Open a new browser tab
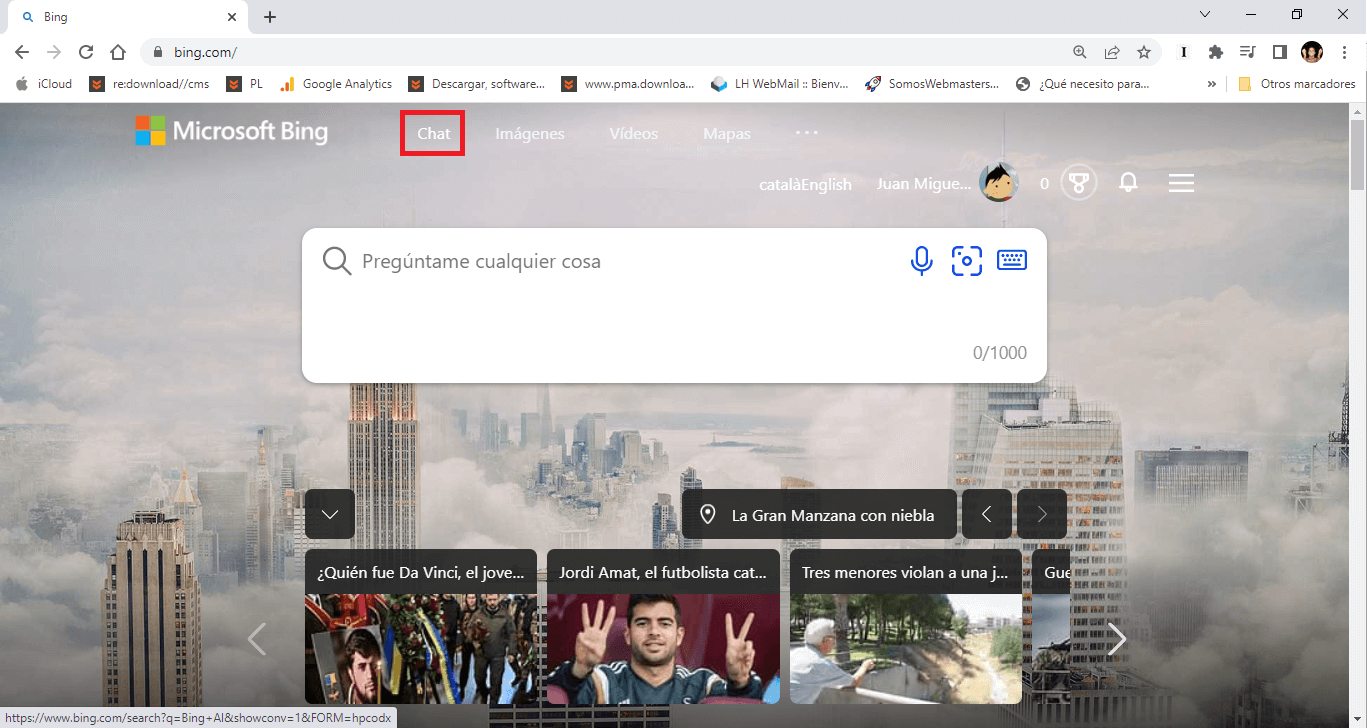 pos(270,17)
